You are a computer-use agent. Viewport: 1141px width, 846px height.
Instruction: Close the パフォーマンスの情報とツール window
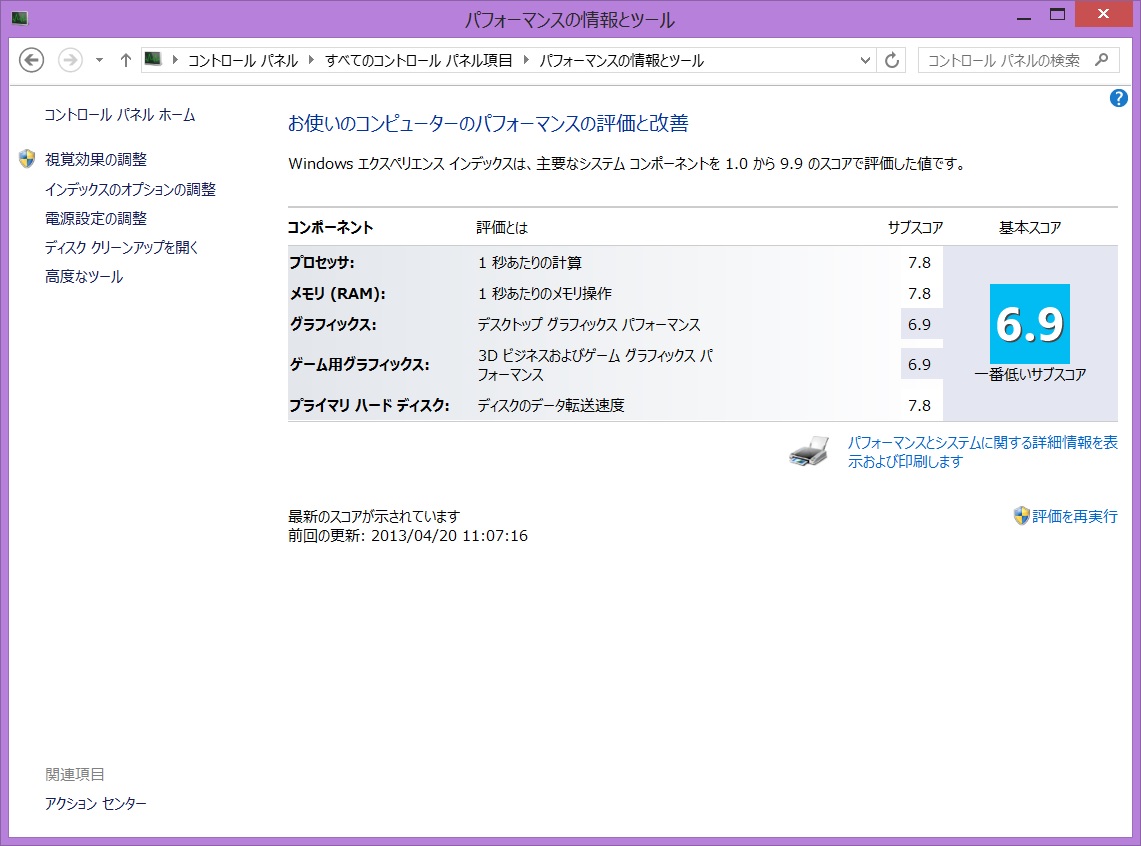(x=1103, y=15)
